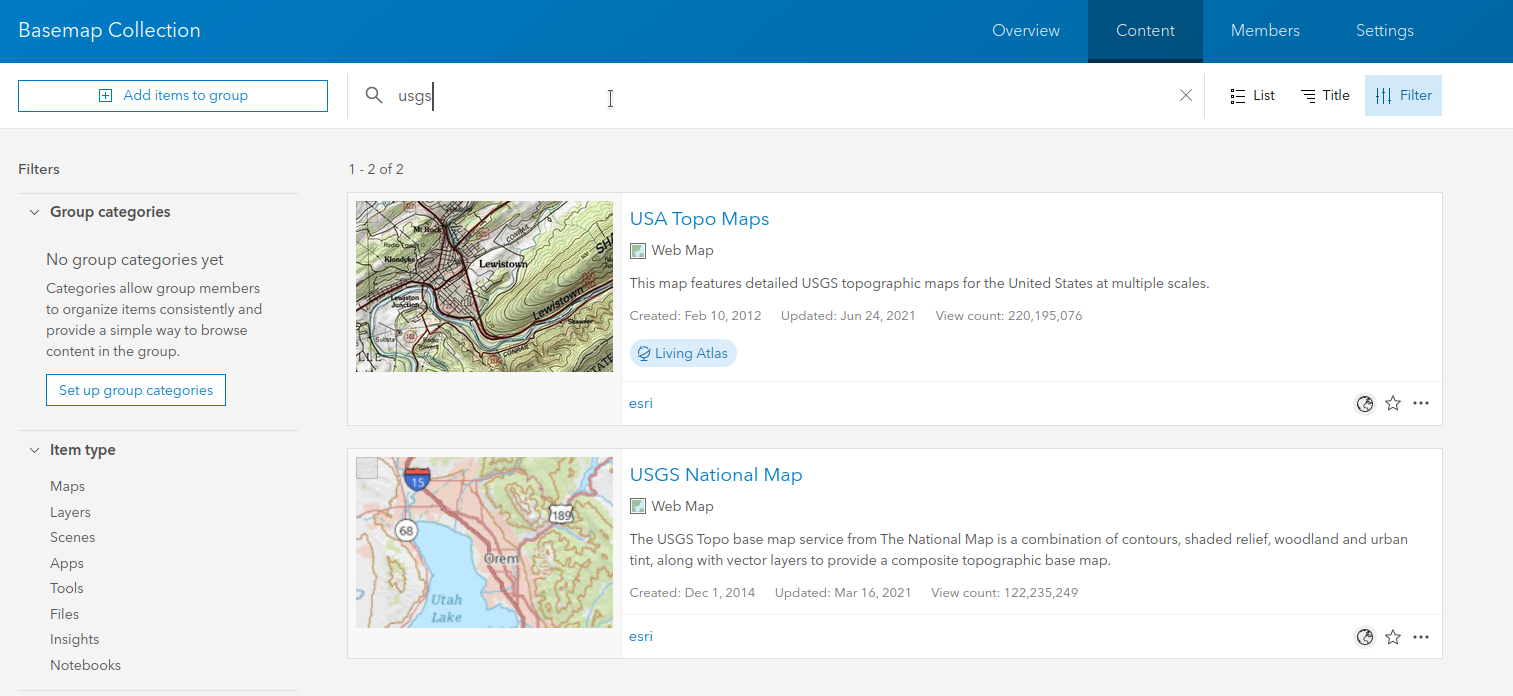1513x696 pixels.
Task: Switch to the Members tab
Action: tap(1265, 31)
